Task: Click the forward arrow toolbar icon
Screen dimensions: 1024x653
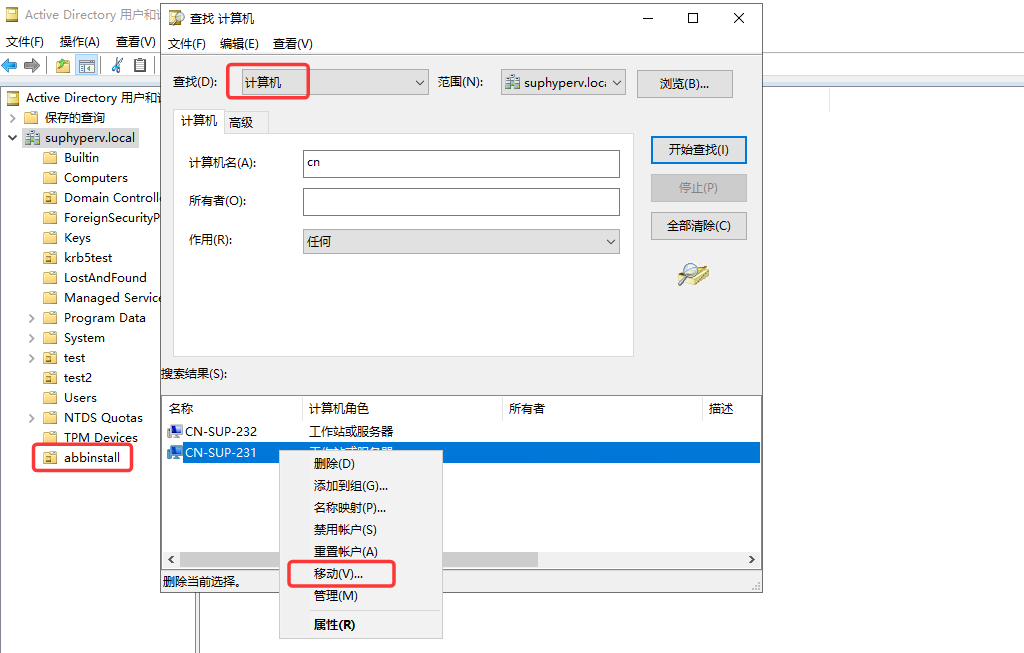Action: click(32, 65)
